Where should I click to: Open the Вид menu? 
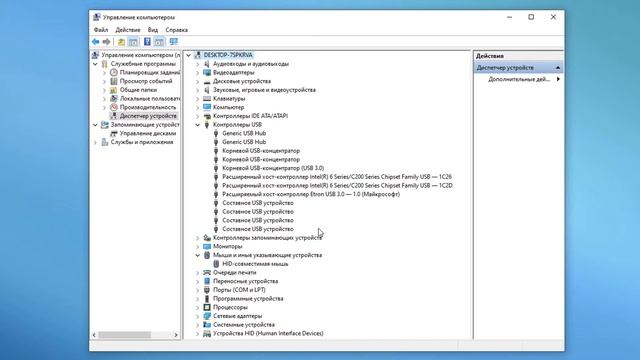click(x=153, y=30)
